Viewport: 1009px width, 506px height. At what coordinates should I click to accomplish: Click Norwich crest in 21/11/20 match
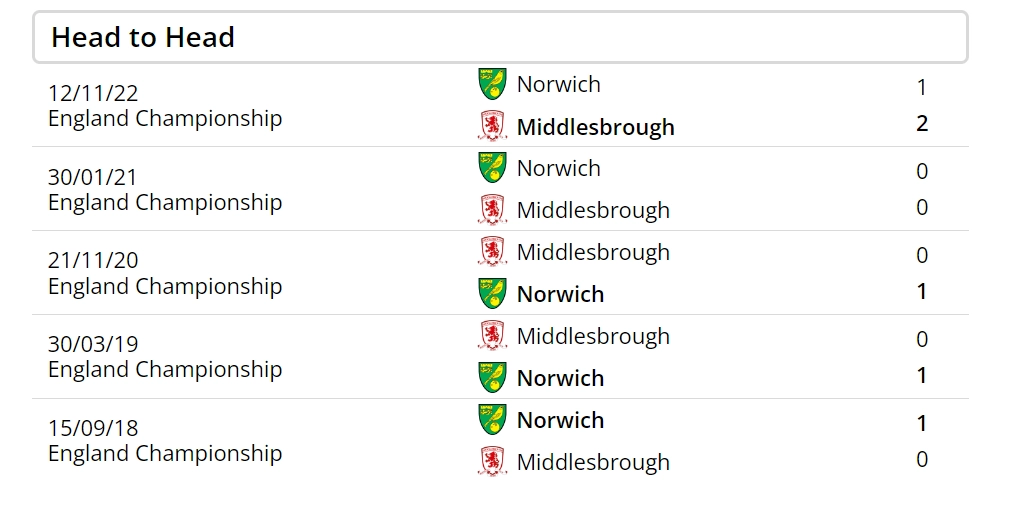click(x=492, y=294)
